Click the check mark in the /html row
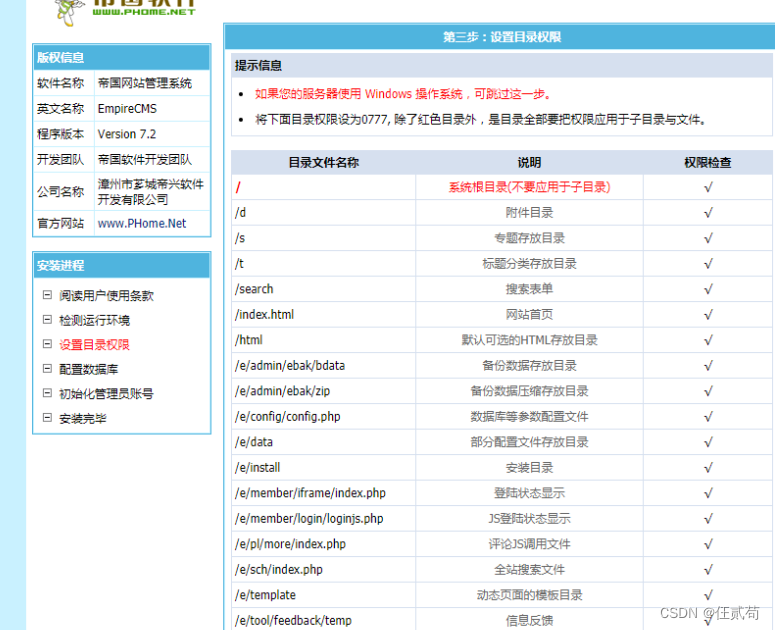This screenshot has height=630, width=775. pyautogui.click(x=708, y=340)
